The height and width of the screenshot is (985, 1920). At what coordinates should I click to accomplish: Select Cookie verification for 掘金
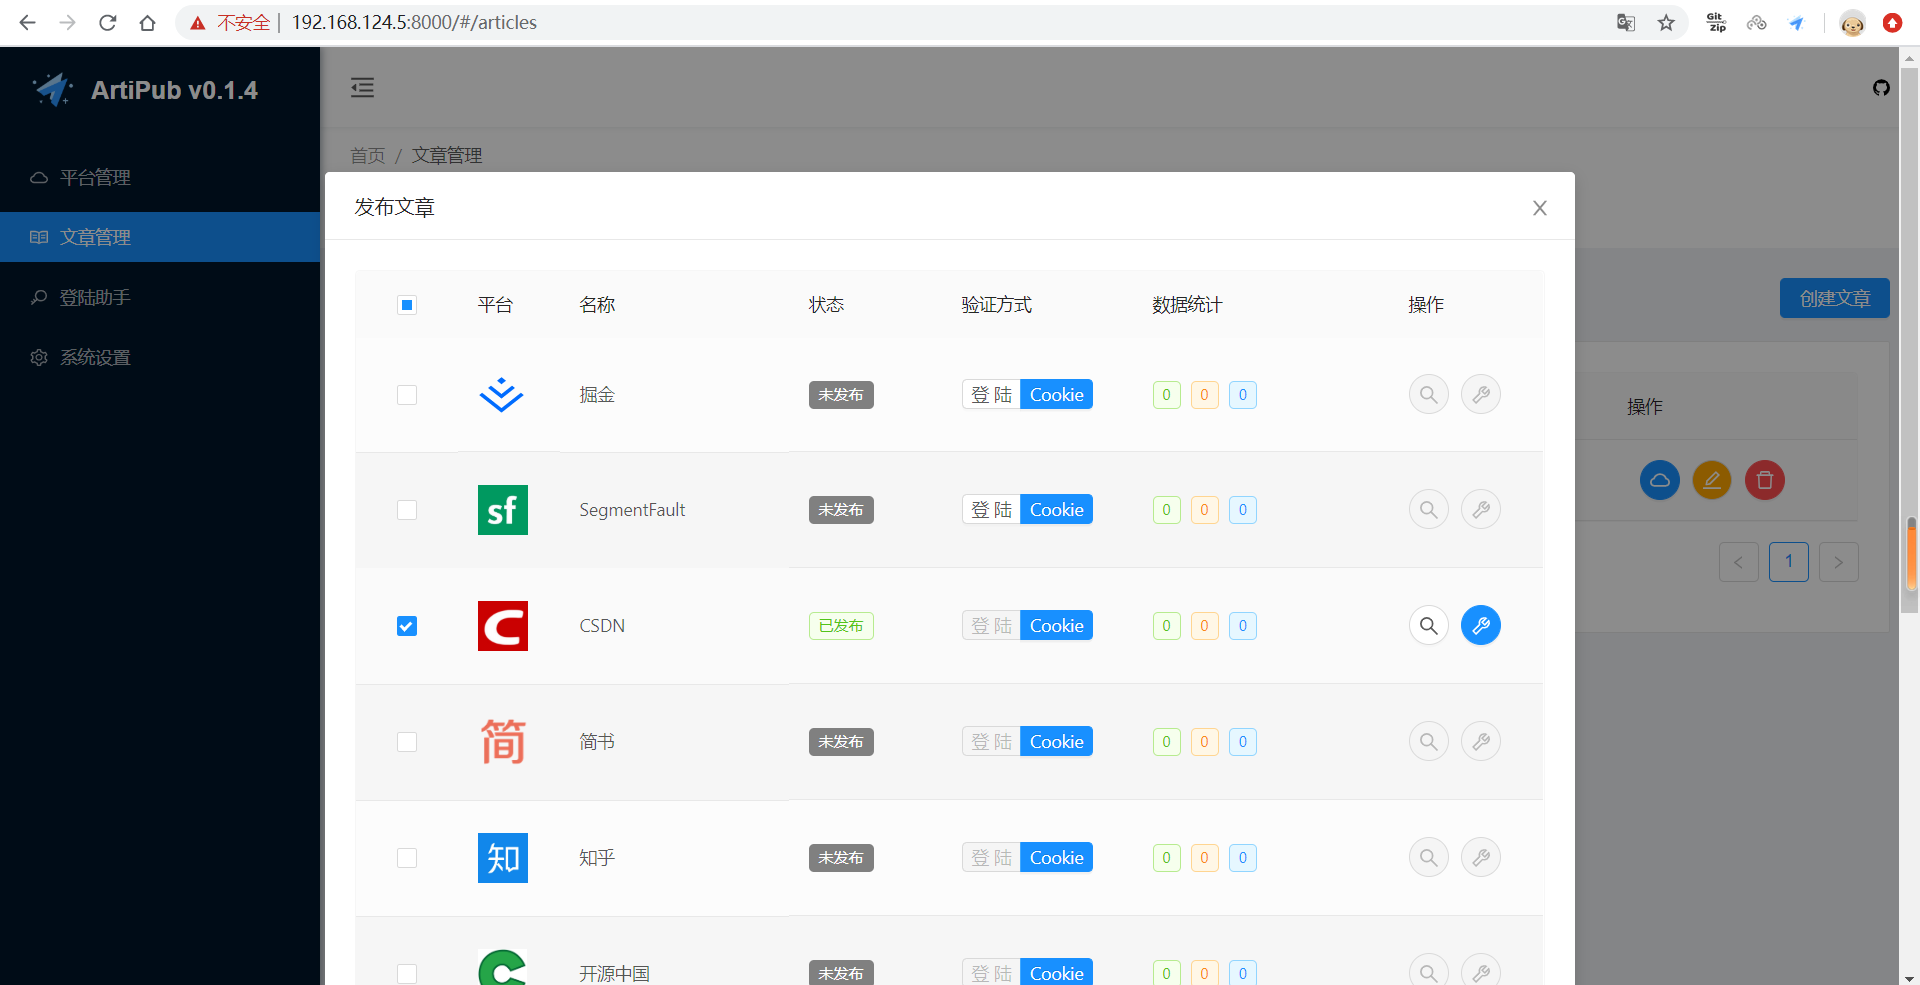click(1057, 395)
